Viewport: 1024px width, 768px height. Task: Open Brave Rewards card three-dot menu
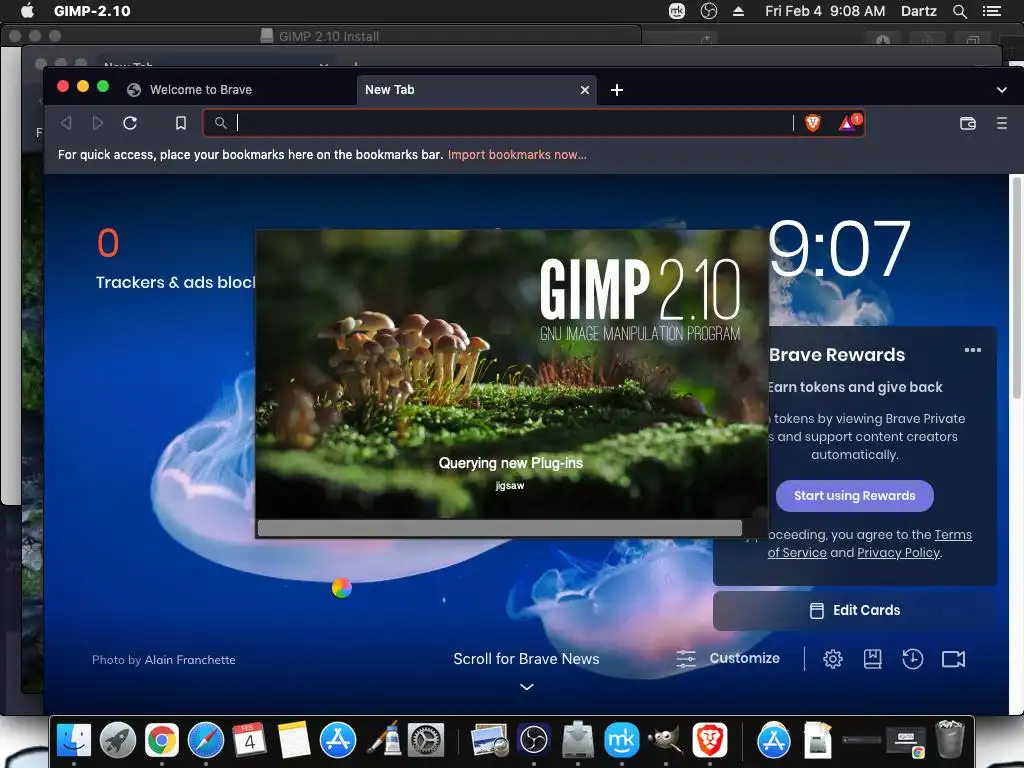coord(972,350)
